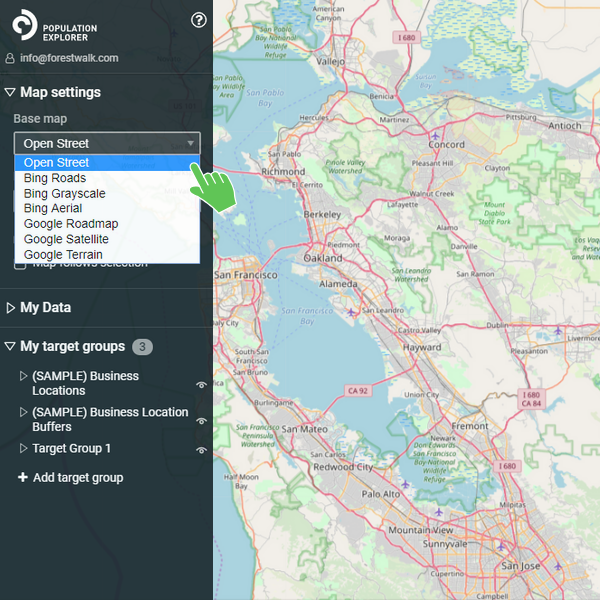
Task: Toggle visibility of Business Location Buffers
Action: 201,421
